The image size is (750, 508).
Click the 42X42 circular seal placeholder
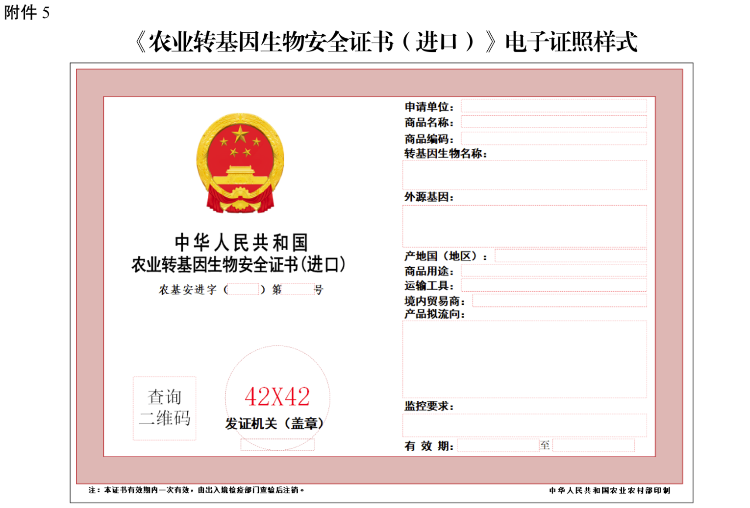tap(277, 395)
